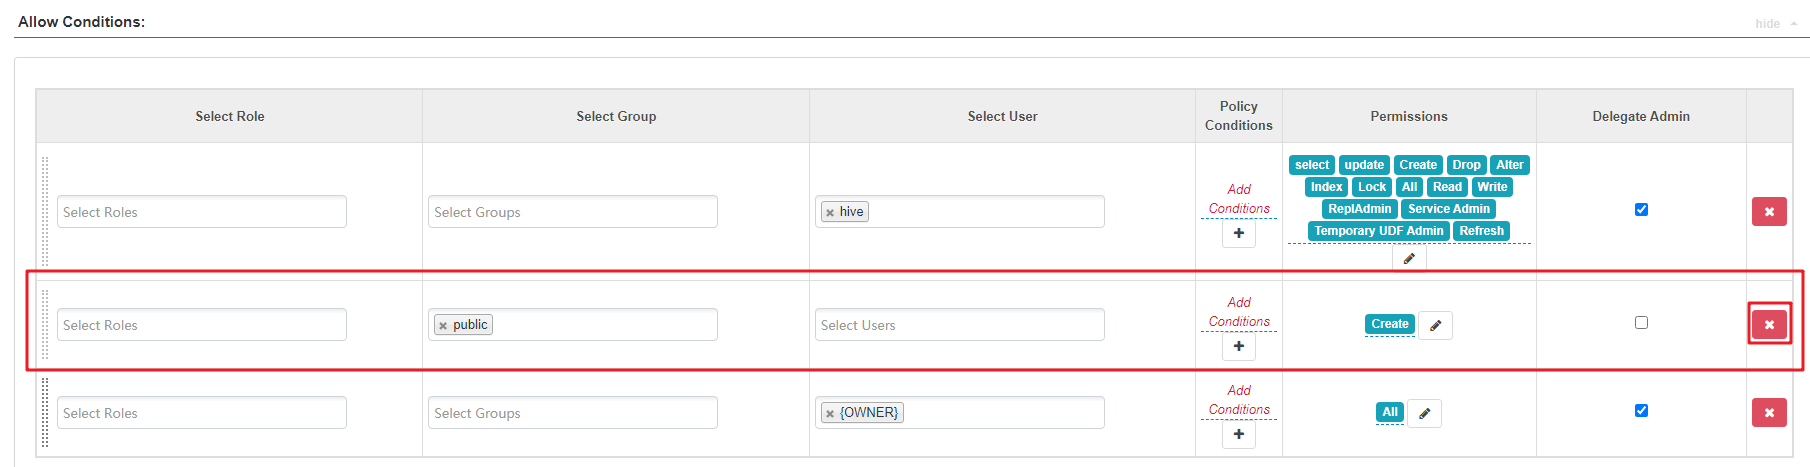Screen dimensions: 1810x467
Task: Click the Lock permission tag
Action: coord(1372,187)
